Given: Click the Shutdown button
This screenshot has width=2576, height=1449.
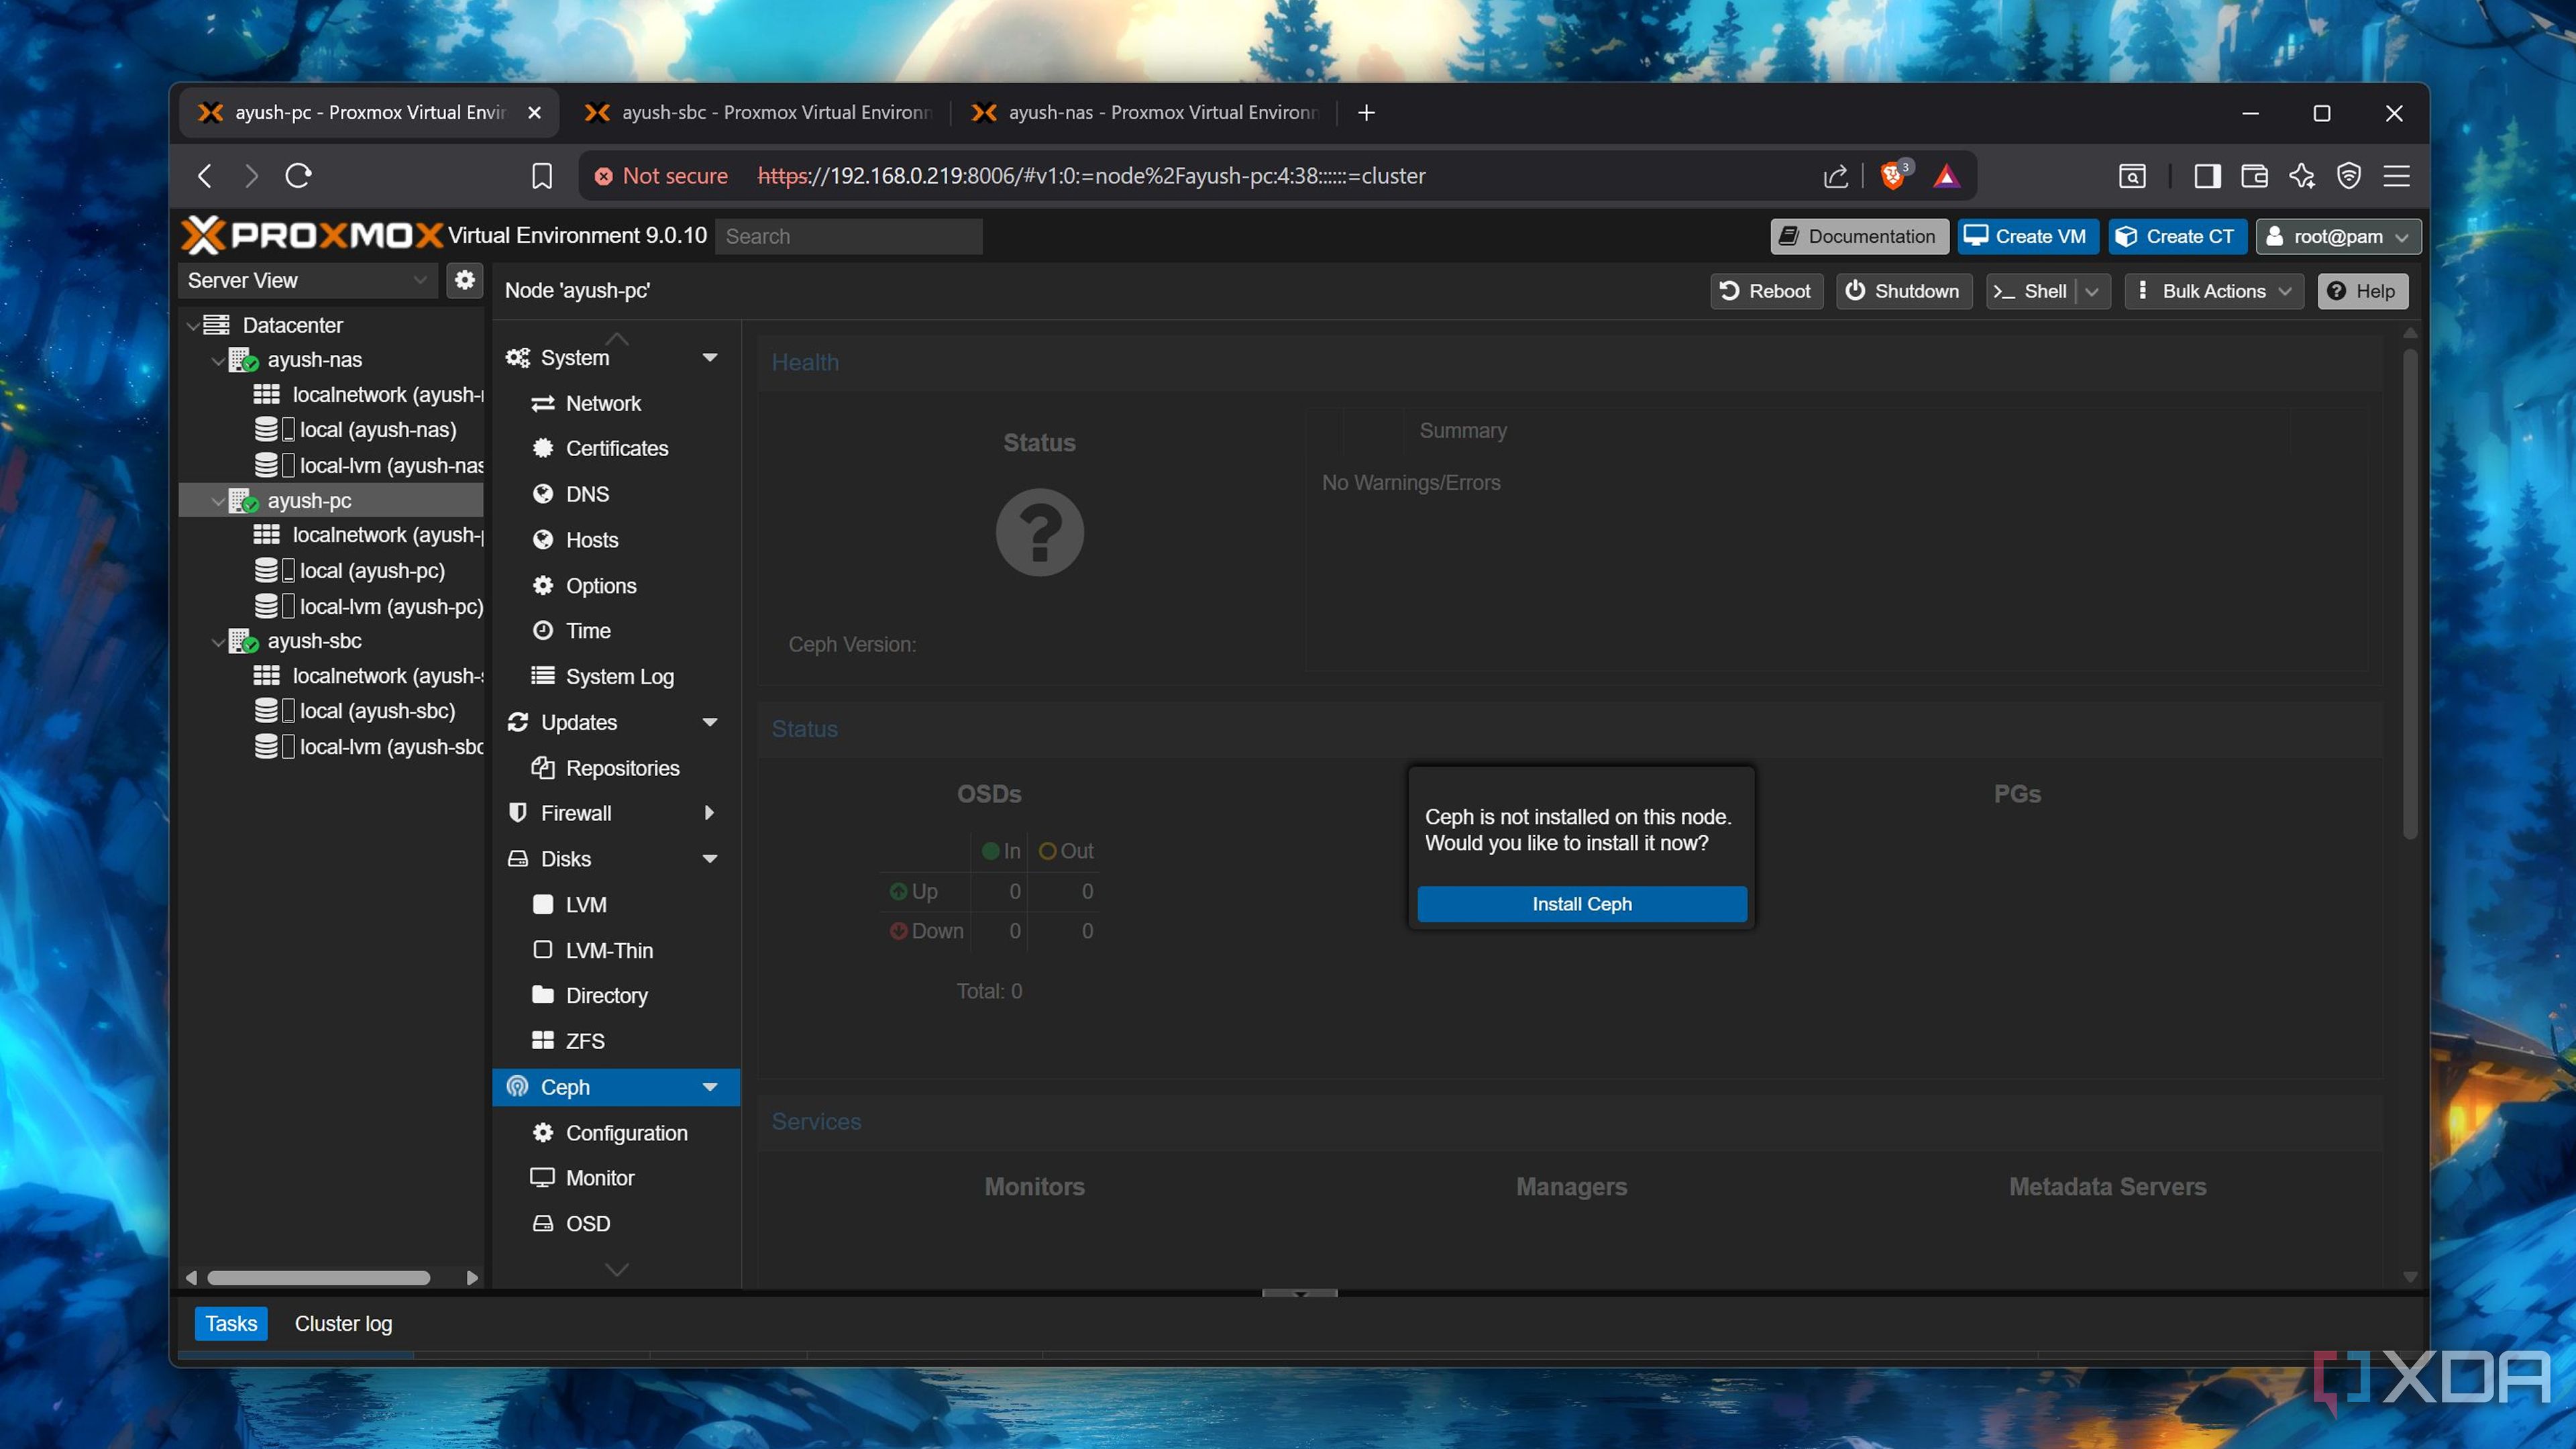Looking at the screenshot, I should click(1903, 291).
